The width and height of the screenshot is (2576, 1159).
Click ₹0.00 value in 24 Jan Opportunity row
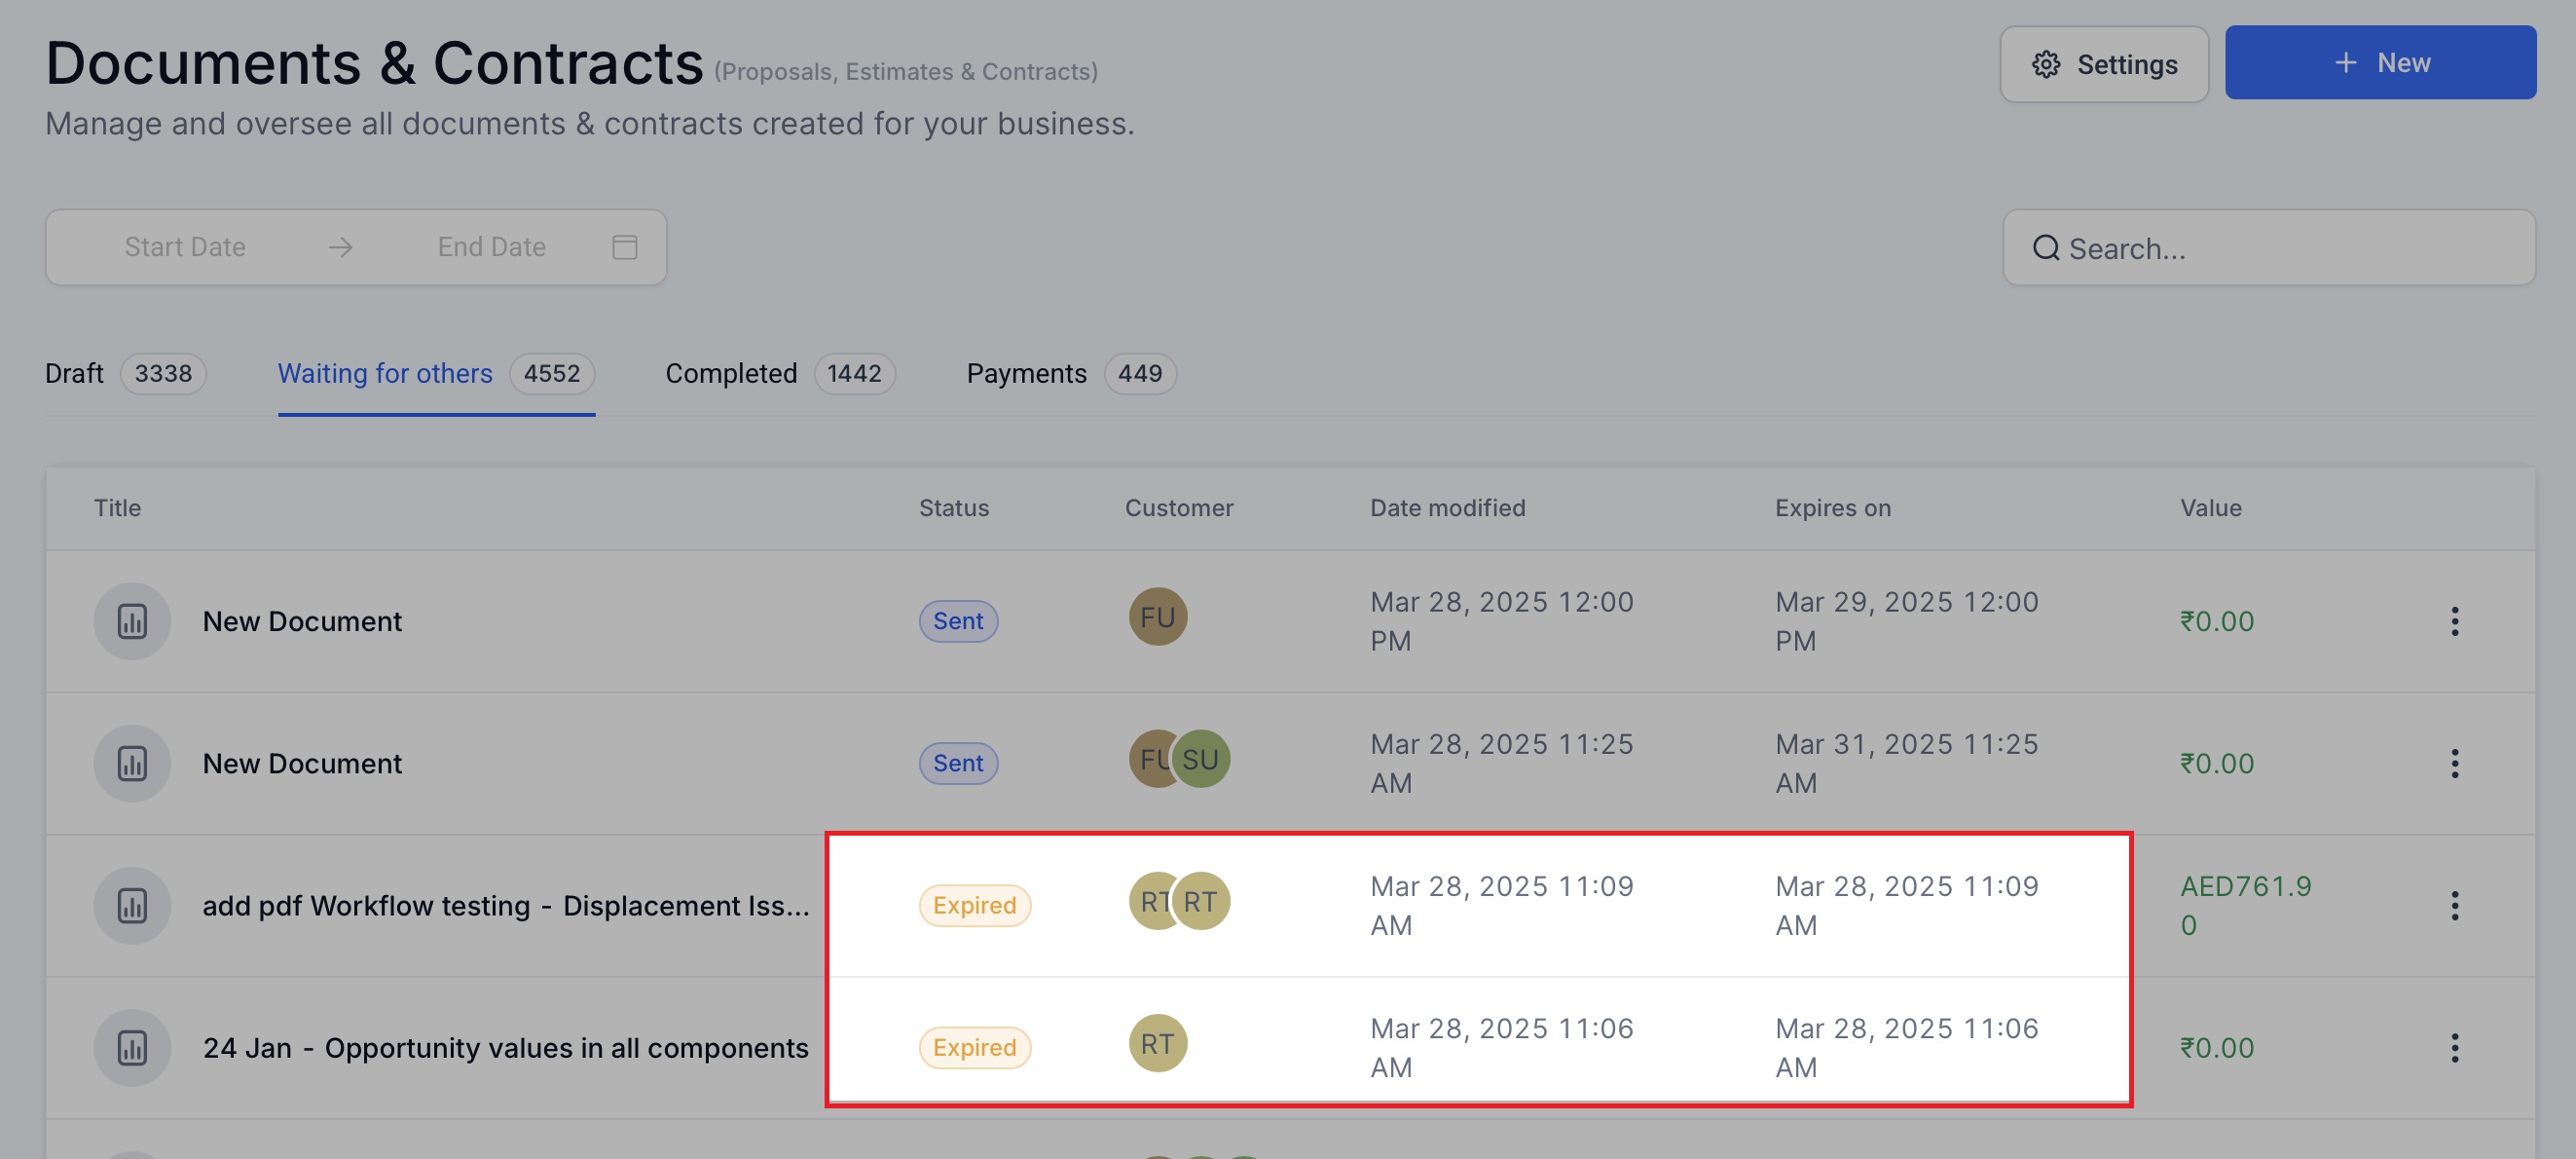2217,1047
